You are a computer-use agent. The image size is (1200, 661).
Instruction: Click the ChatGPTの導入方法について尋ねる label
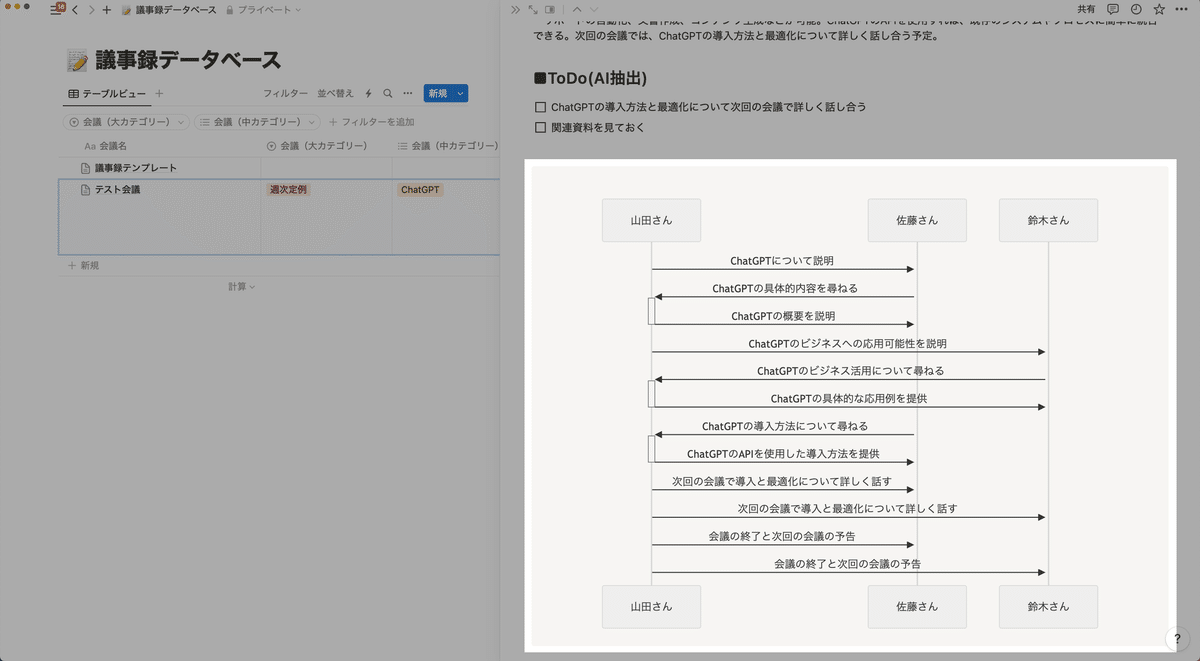tap(785, 426)
